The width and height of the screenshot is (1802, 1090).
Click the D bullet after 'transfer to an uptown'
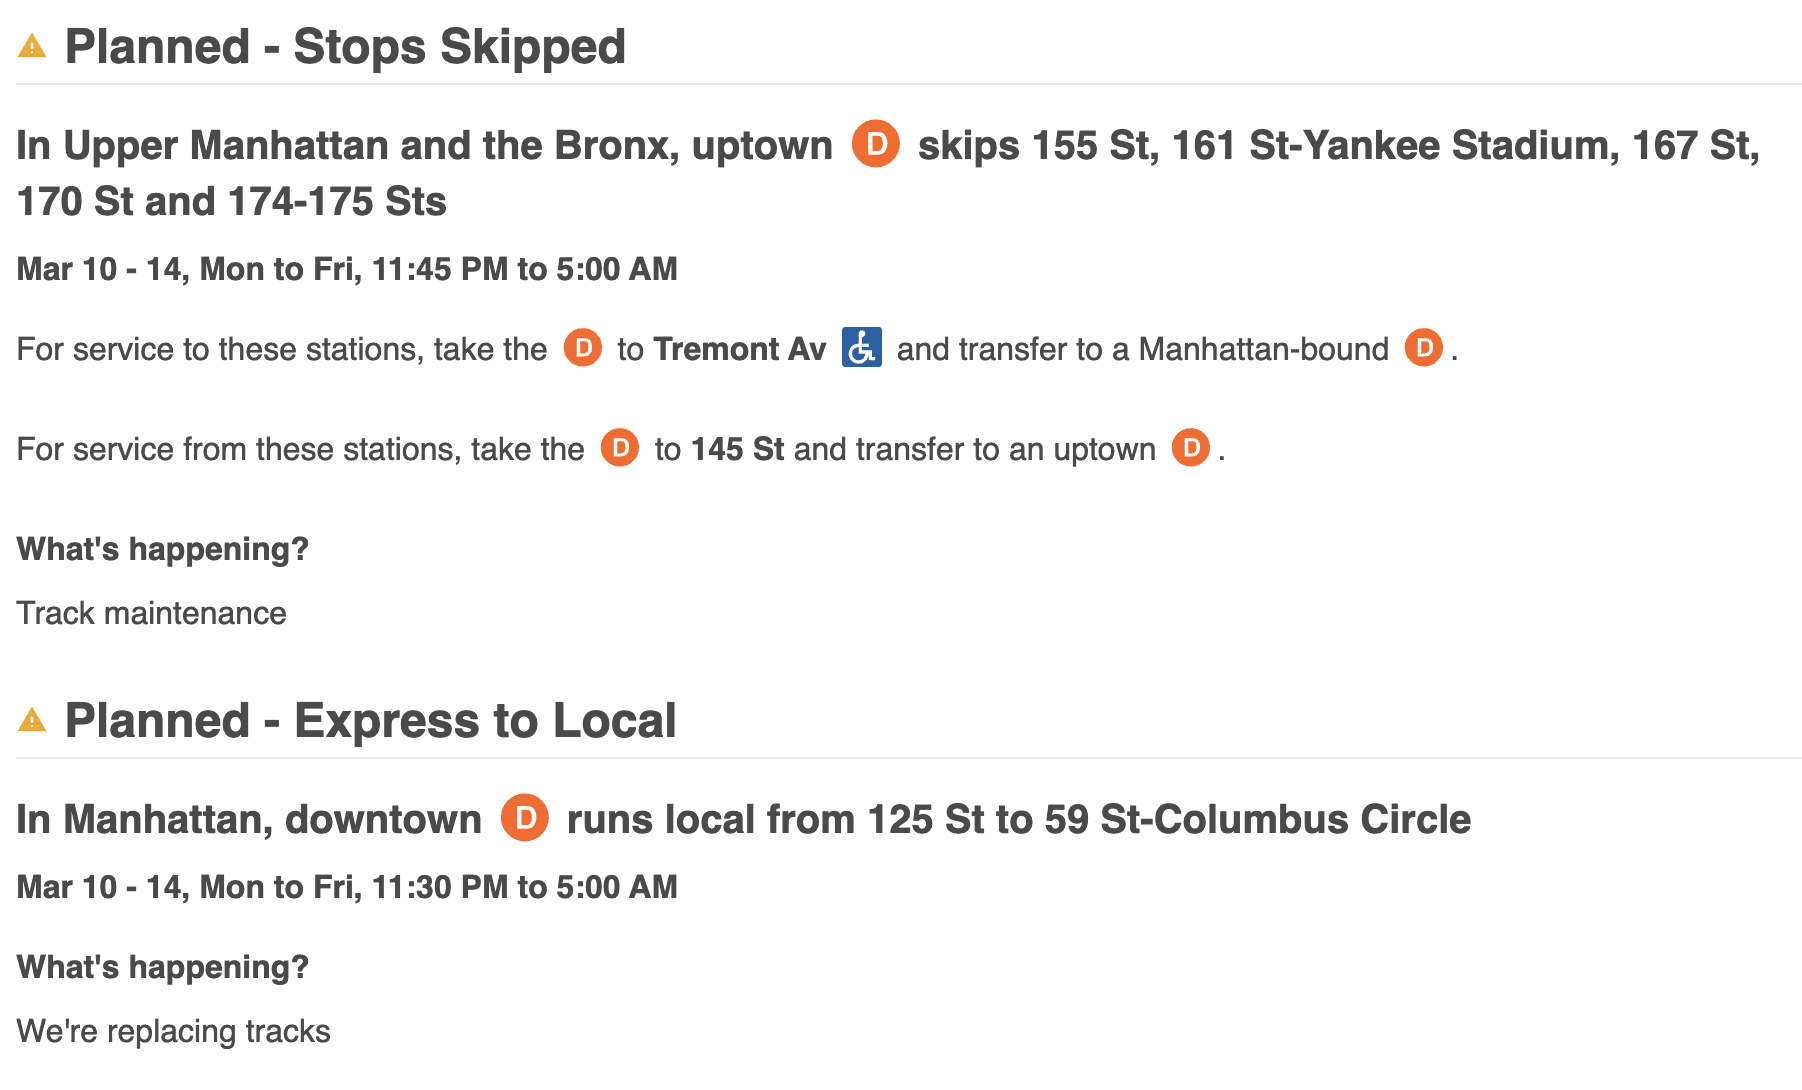pos(1190,448)
